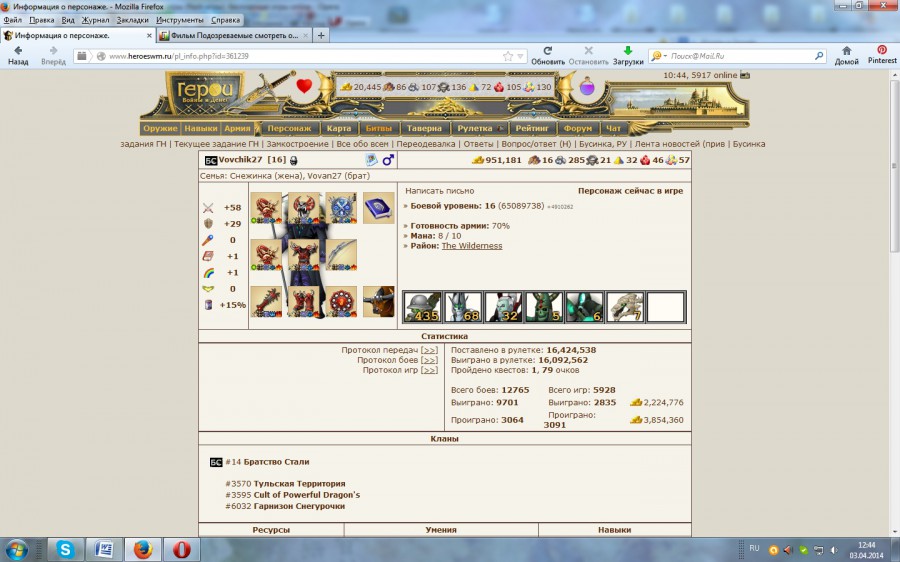Open the Правка menu

click(x=41, y=20)
